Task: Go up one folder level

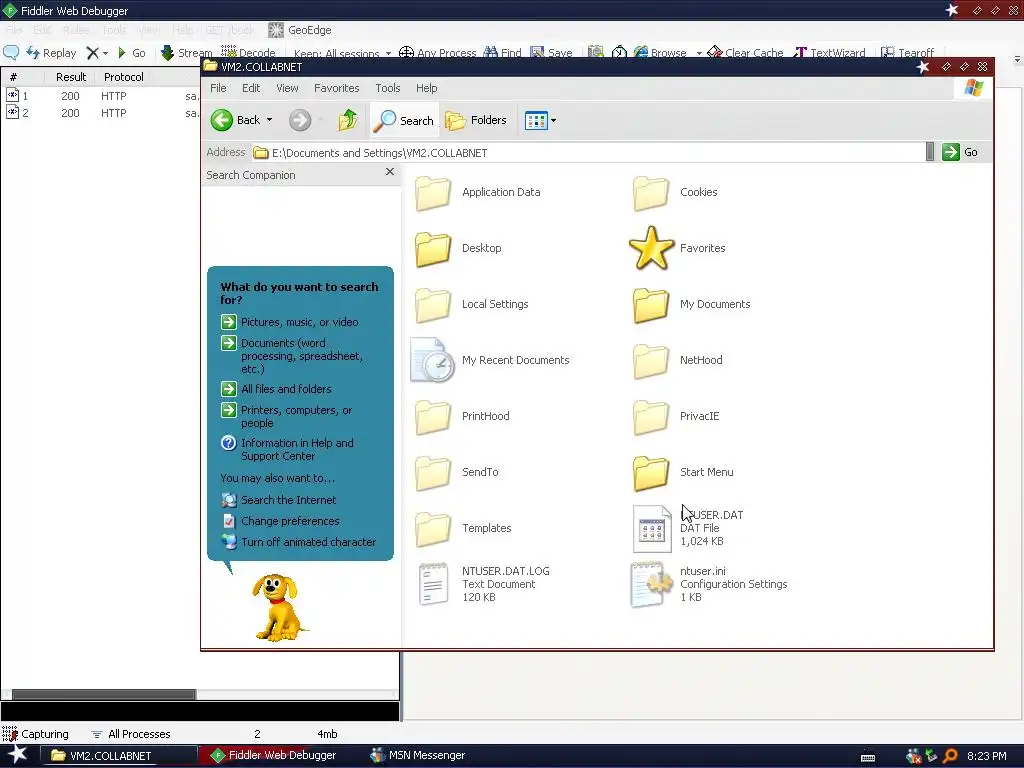Action: pos(348,120)
